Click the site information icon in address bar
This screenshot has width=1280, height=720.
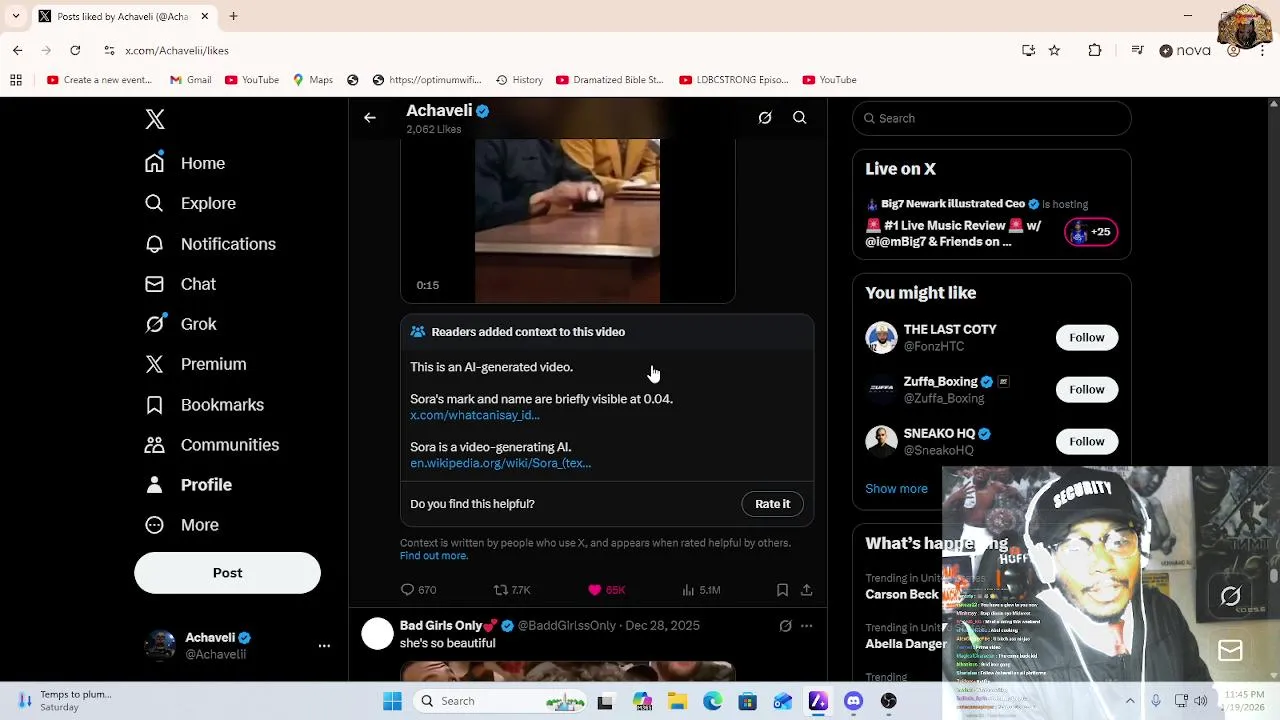coord(109,50)
